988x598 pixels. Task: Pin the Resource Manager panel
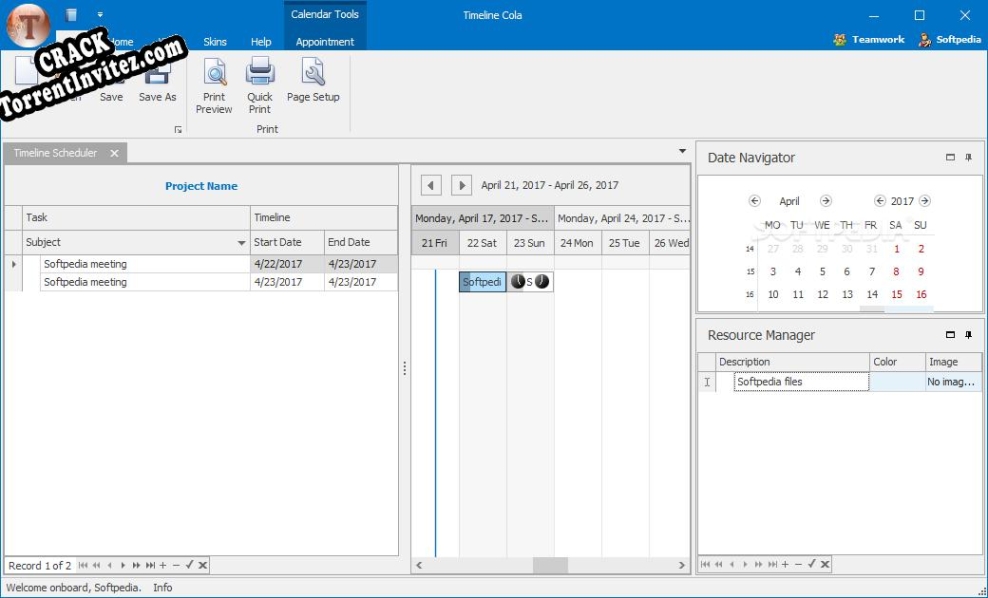click(x=970, y=335)
